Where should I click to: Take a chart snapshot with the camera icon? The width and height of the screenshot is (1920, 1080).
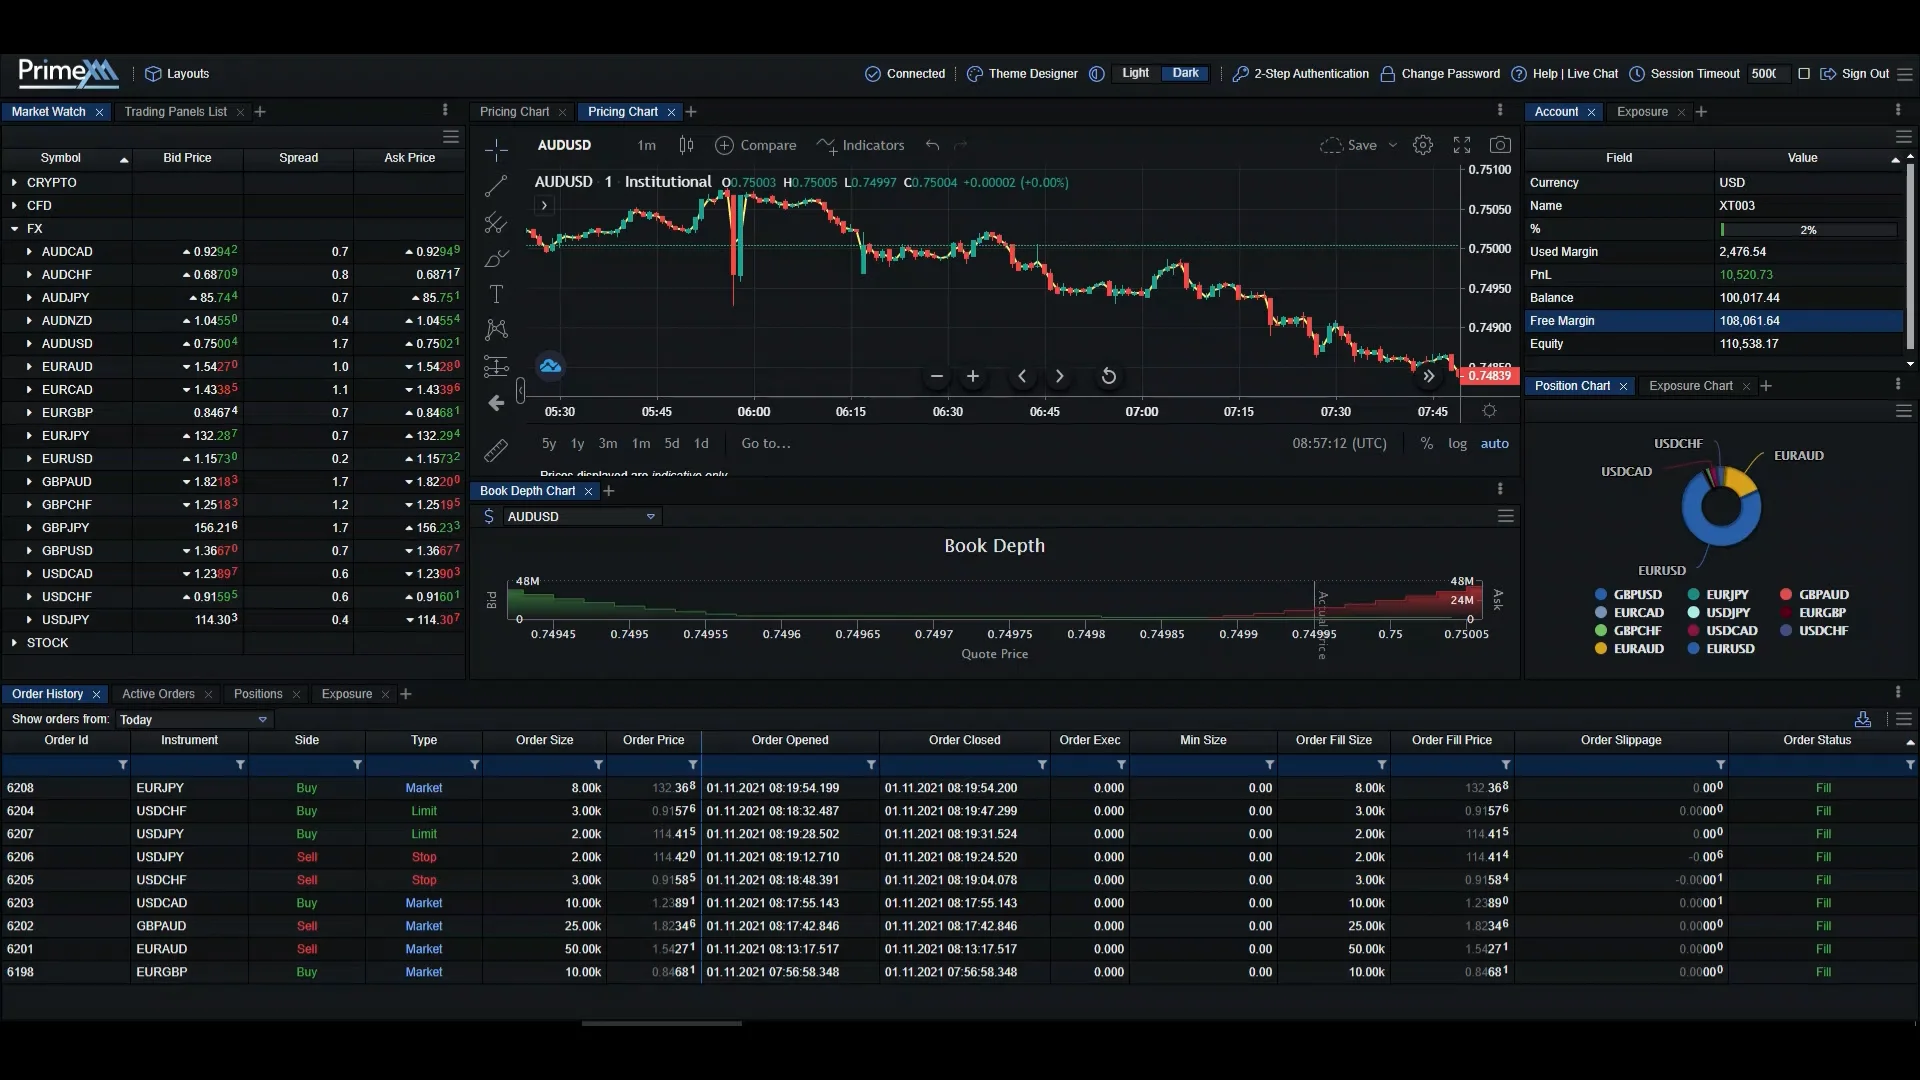1501,144
